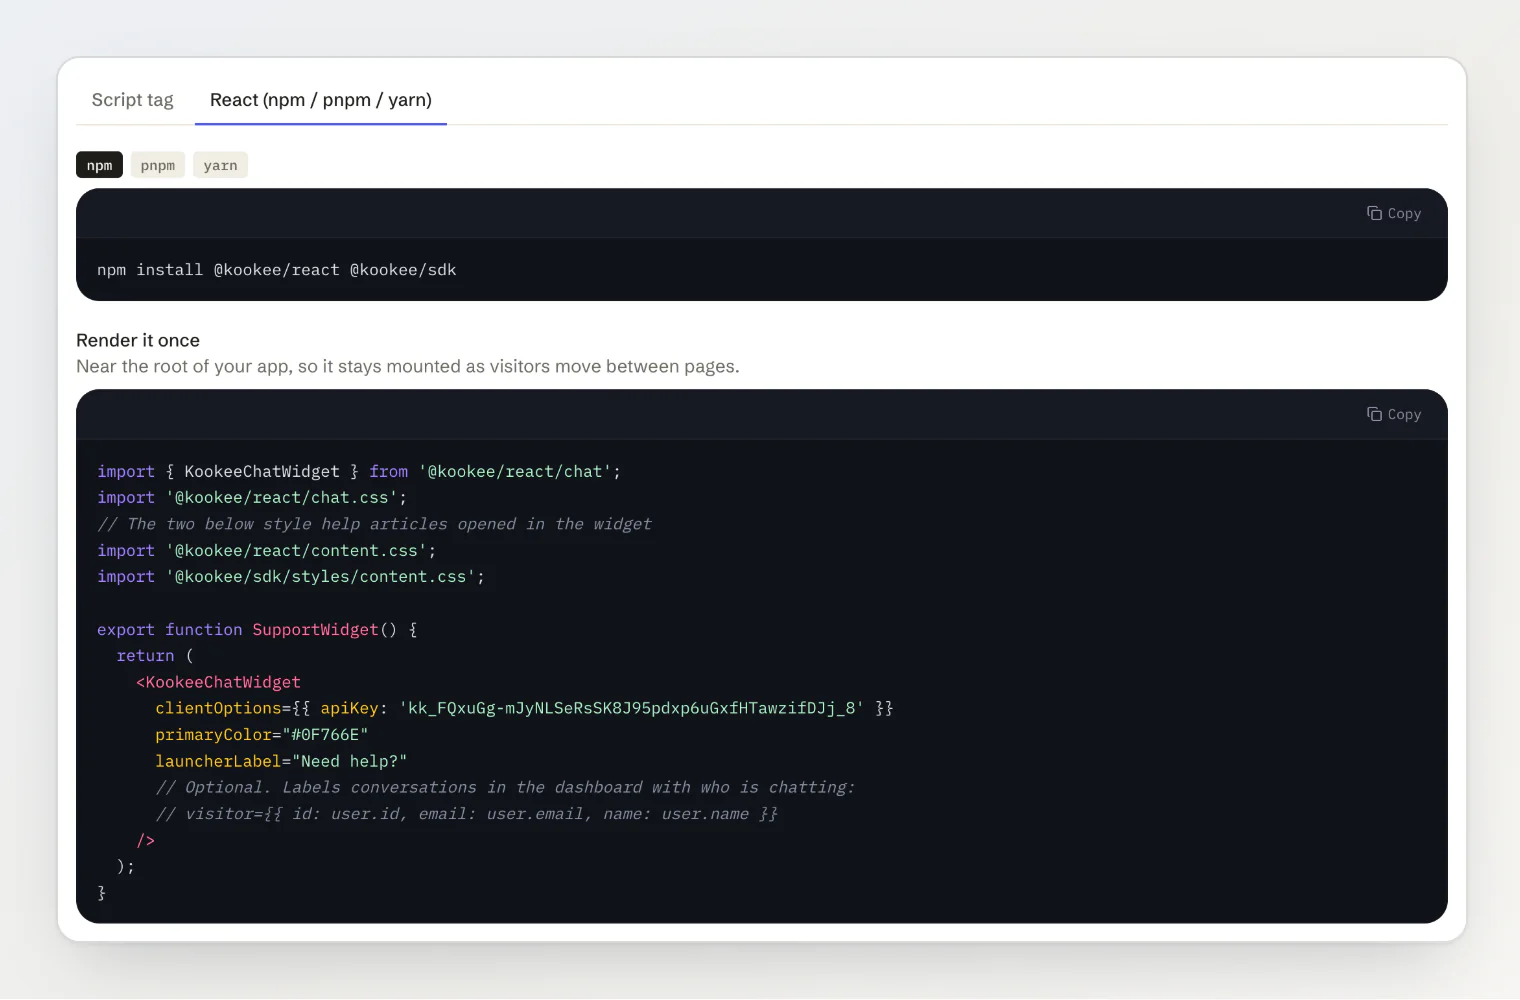Click the '@kookee/sdk/styles/content.css' import line
Viewport: 1520px width, 1000px height.
291,576
